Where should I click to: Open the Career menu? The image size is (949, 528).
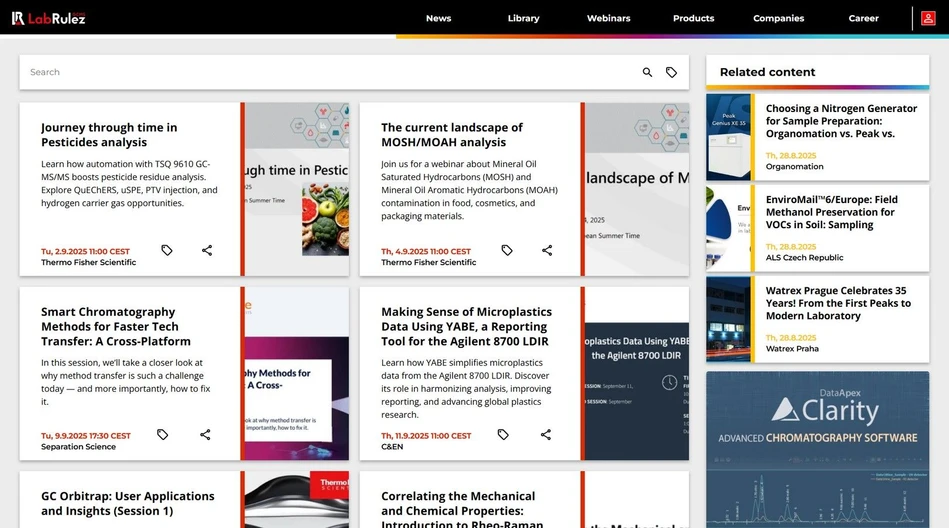tap(864, 18)
